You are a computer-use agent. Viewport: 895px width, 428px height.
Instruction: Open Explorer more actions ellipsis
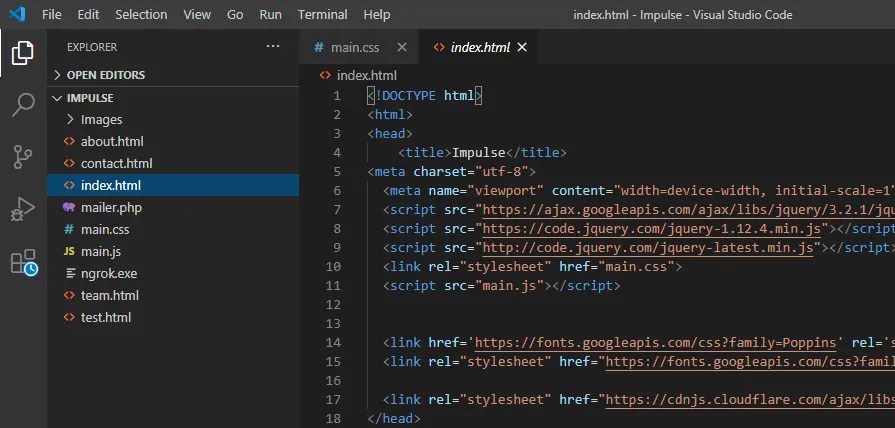pyautogui.click(x=273, y=47)
